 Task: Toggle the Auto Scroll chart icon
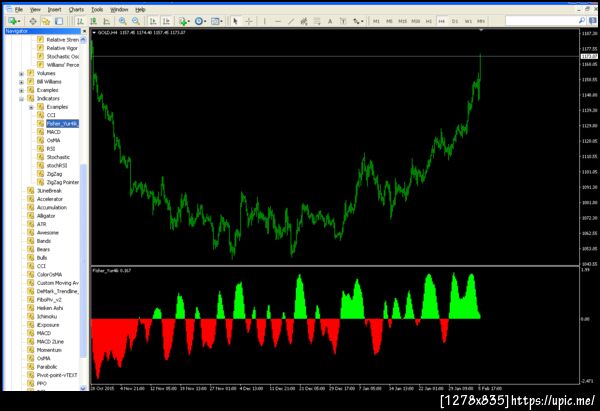click(x=153, y=21)
